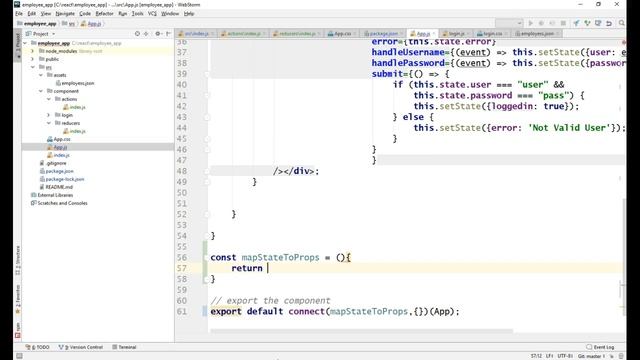Select Scratches and Consoles tree node
640x360 pixels.
[x=59, y=203]
